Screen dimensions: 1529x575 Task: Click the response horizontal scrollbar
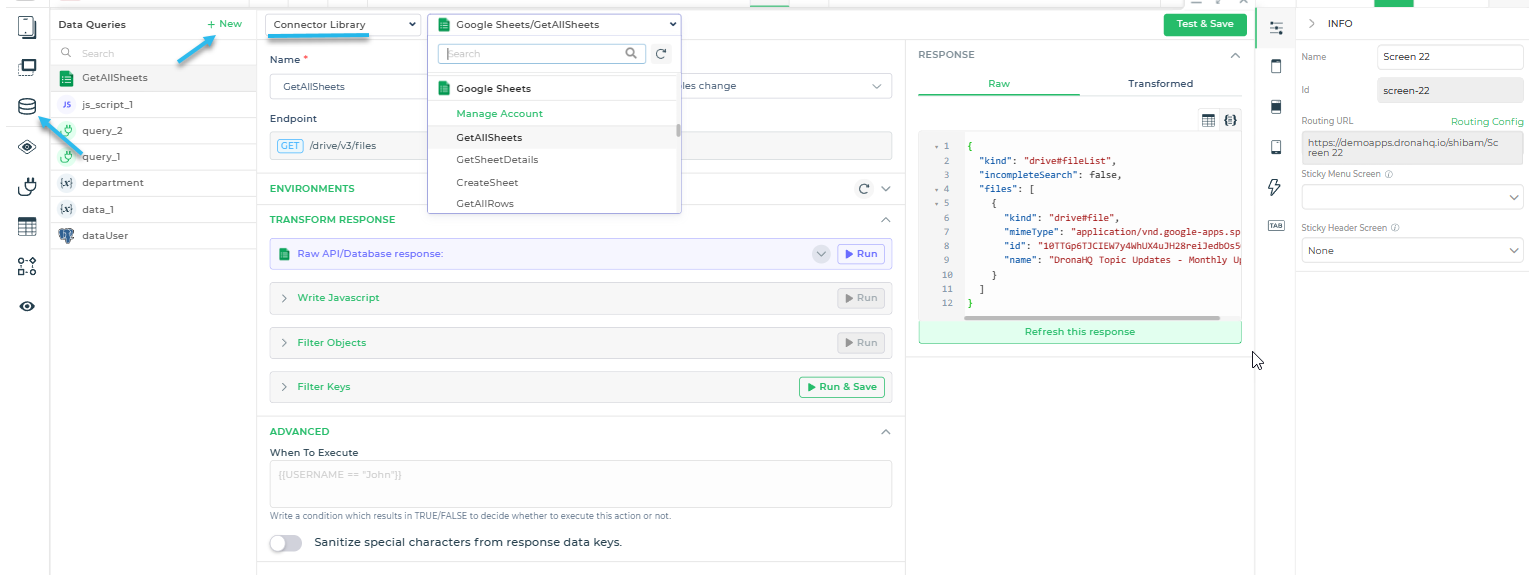coord(1092,318)
